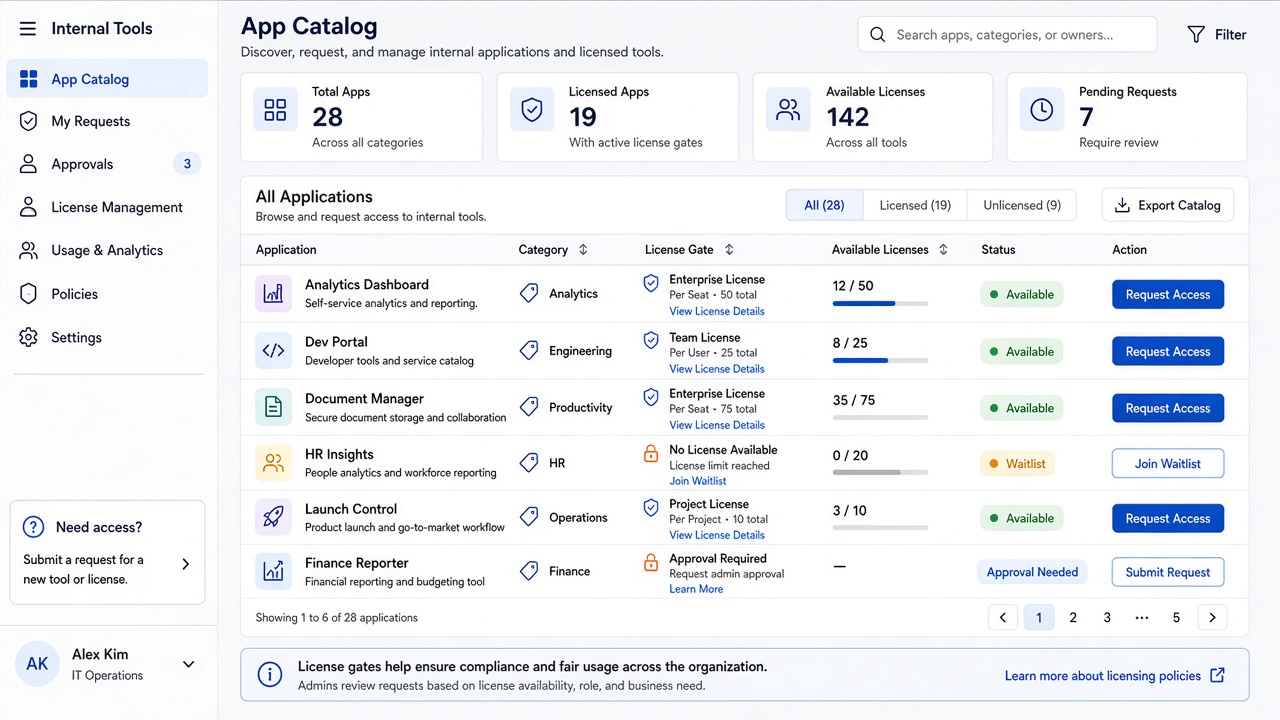Viewport: 1280px width, 720px height.
Task: Click the search apps input field
Action: tap(1007, 35)
